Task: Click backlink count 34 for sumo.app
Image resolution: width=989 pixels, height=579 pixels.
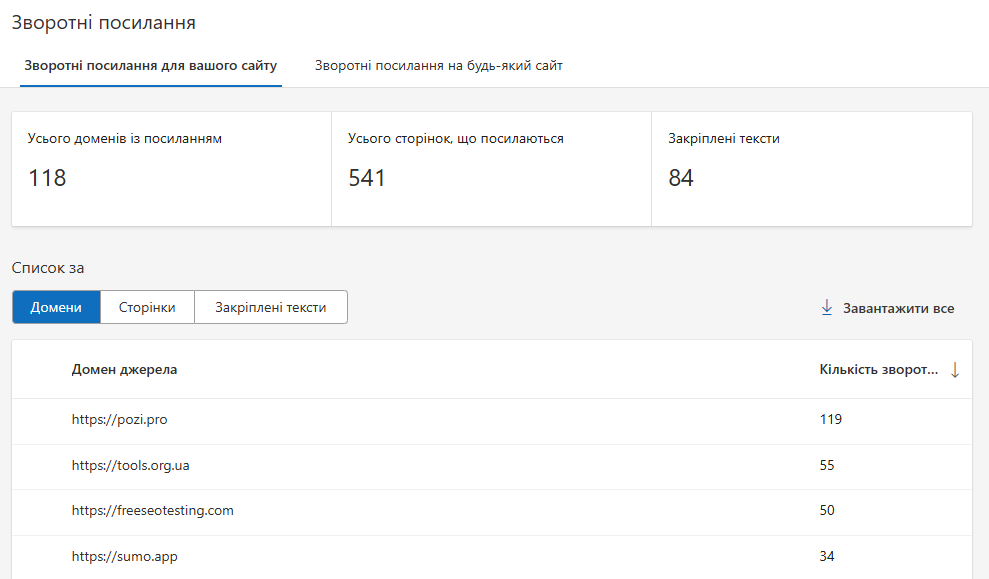Action: click(826, 557)
